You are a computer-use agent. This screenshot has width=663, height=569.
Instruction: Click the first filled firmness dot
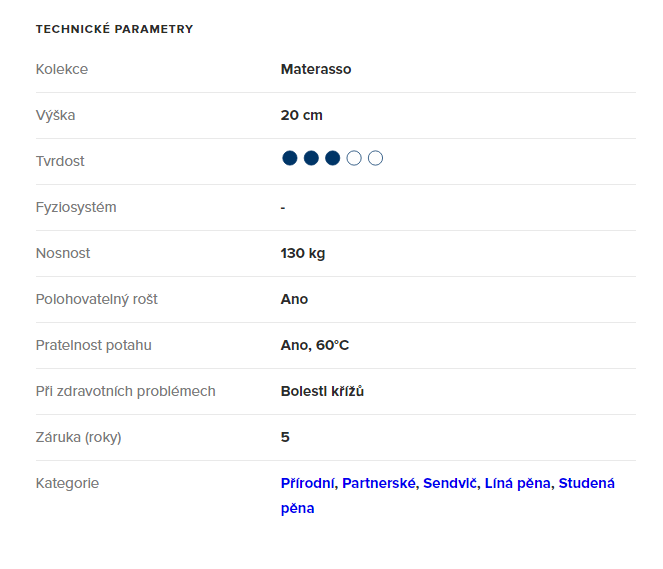click(290, 158)
